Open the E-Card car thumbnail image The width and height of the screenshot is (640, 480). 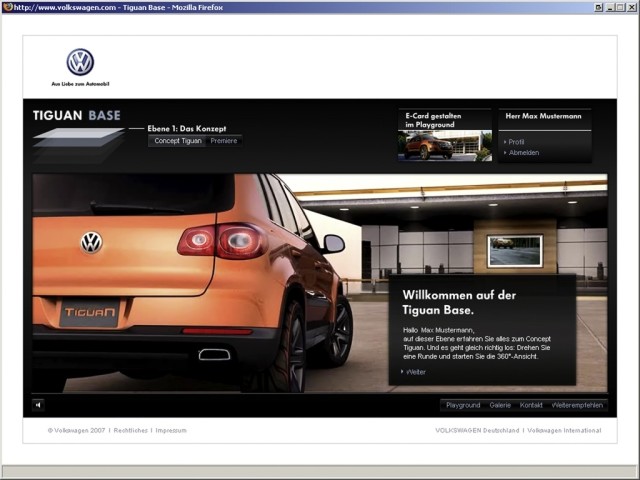[445, 146]
